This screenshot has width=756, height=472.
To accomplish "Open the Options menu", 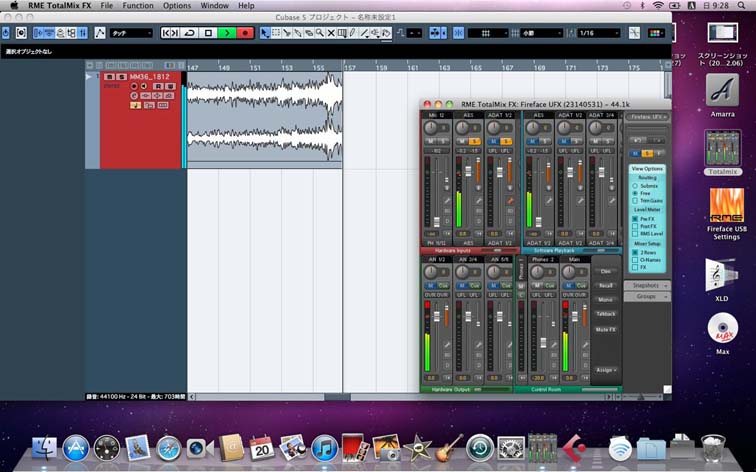I will (176, 6).
